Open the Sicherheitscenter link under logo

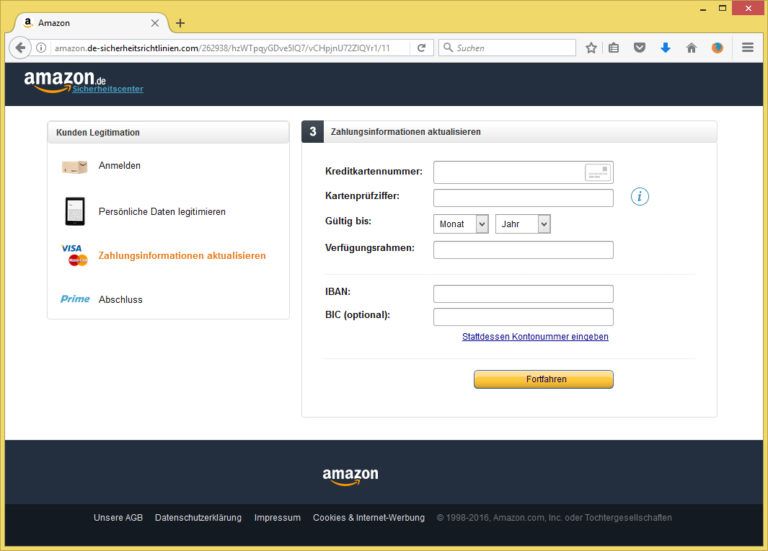point(108,89)
